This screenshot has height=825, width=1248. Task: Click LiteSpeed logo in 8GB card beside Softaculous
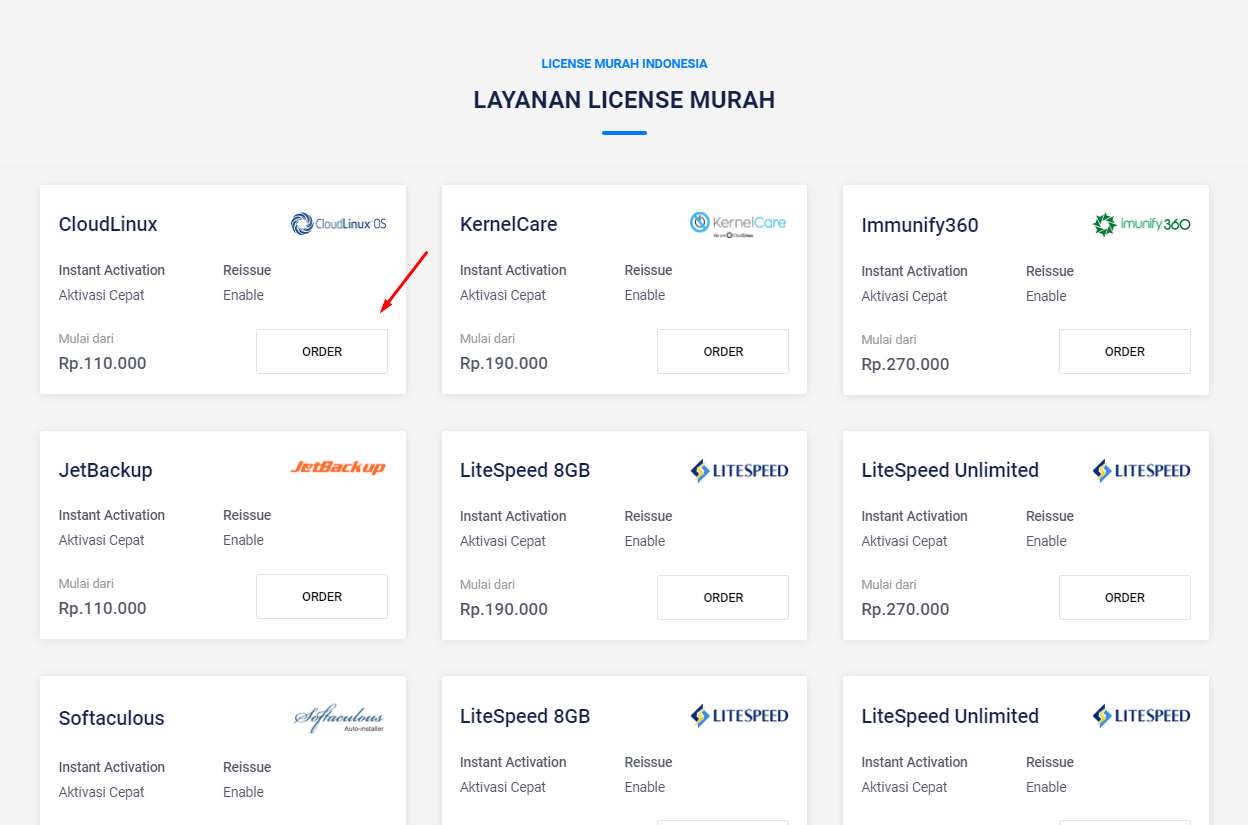pos(739,716)
